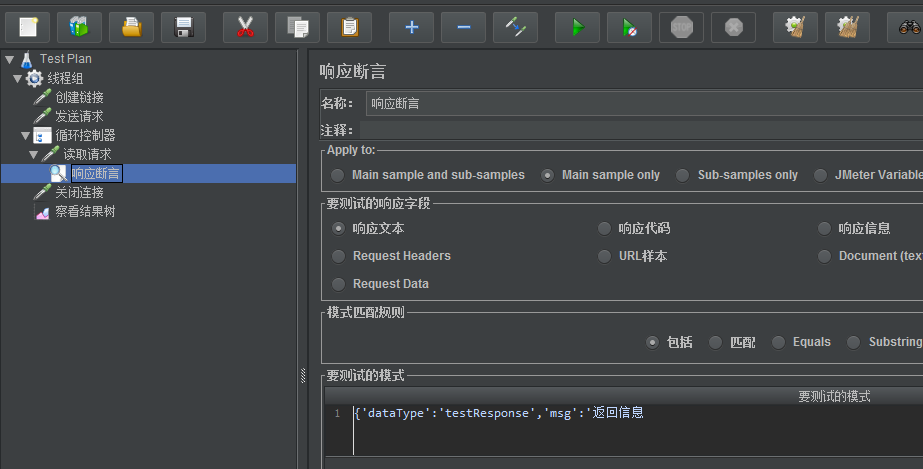Screen dimensions: 923x469
Task: Select Main sample only option
Action: tap(547, 175)
